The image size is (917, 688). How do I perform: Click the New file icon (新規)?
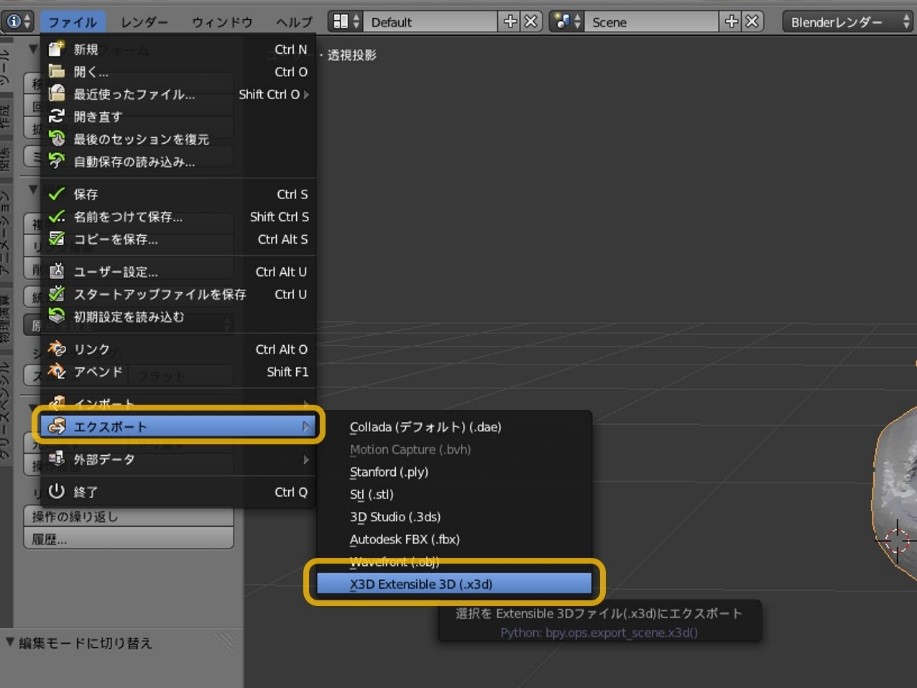[x=56, y=49]
